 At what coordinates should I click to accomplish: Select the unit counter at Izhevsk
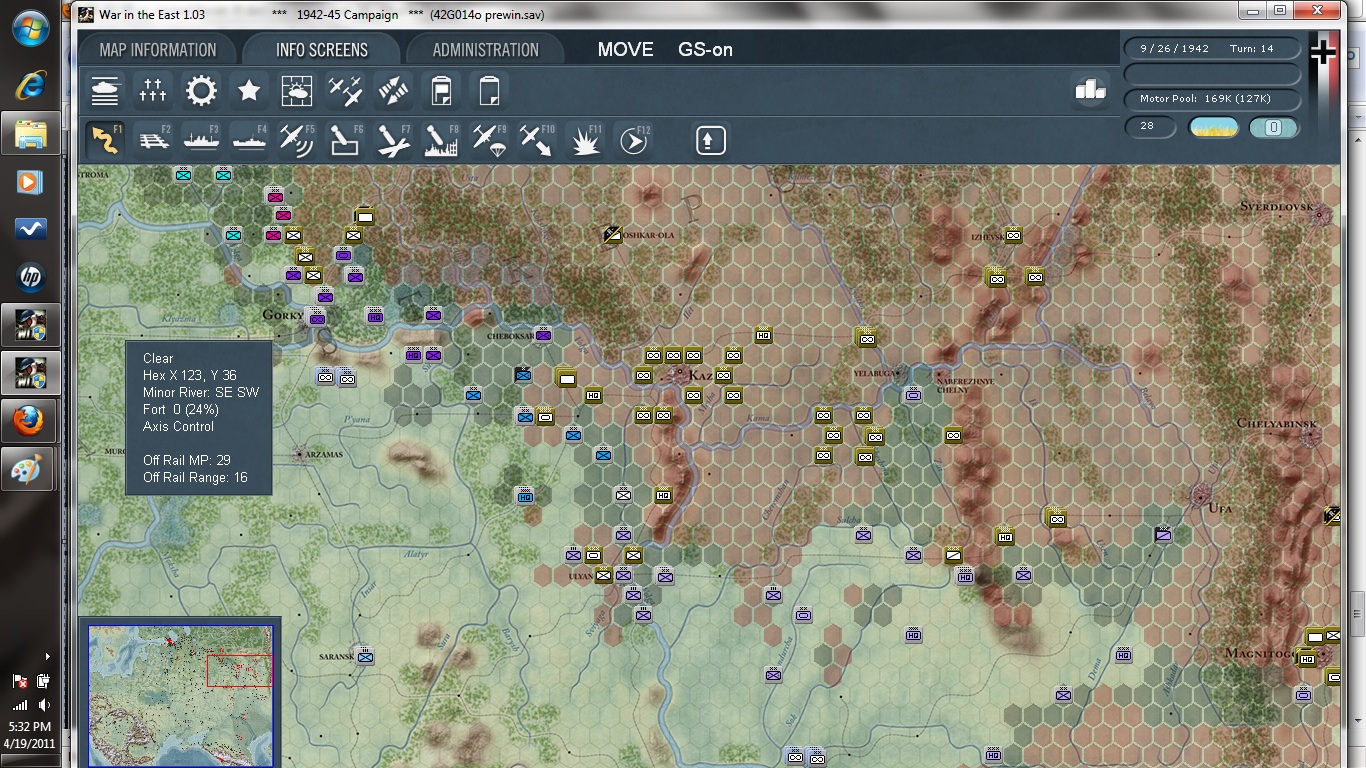[1014, 235]
